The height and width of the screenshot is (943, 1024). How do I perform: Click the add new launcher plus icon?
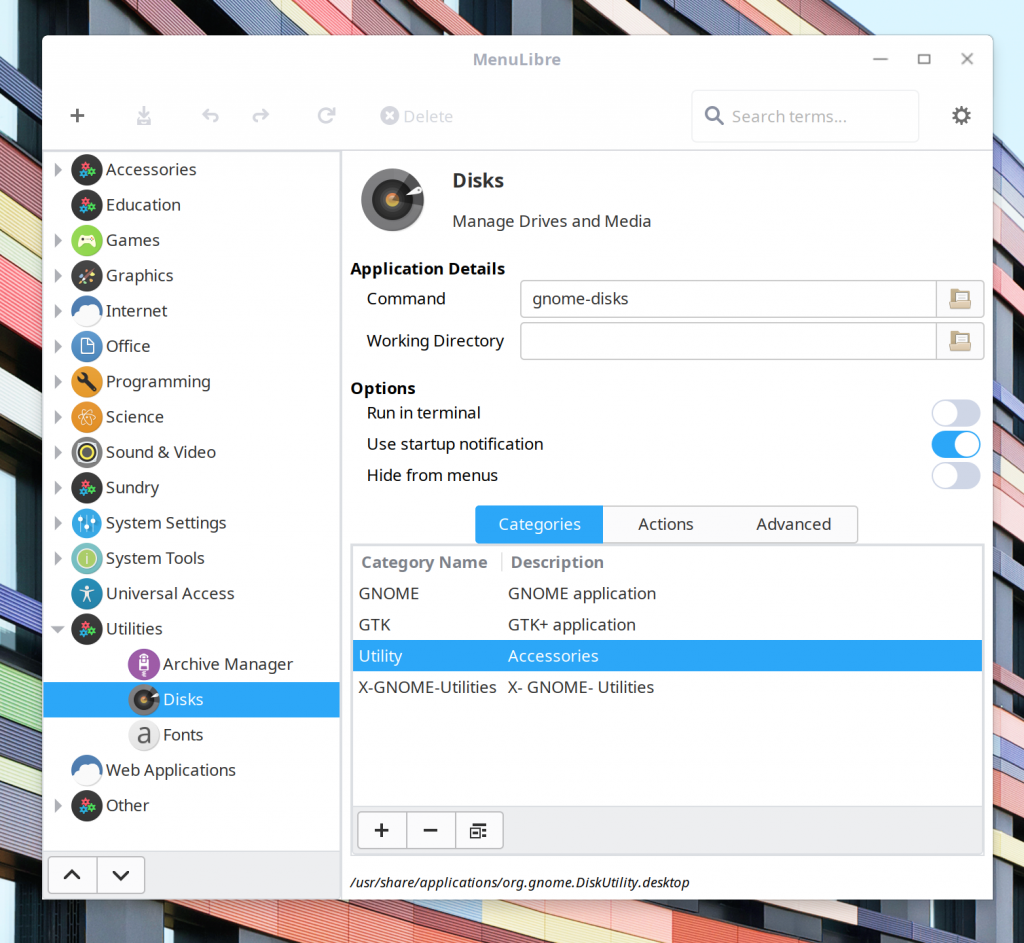click(77, 116)
